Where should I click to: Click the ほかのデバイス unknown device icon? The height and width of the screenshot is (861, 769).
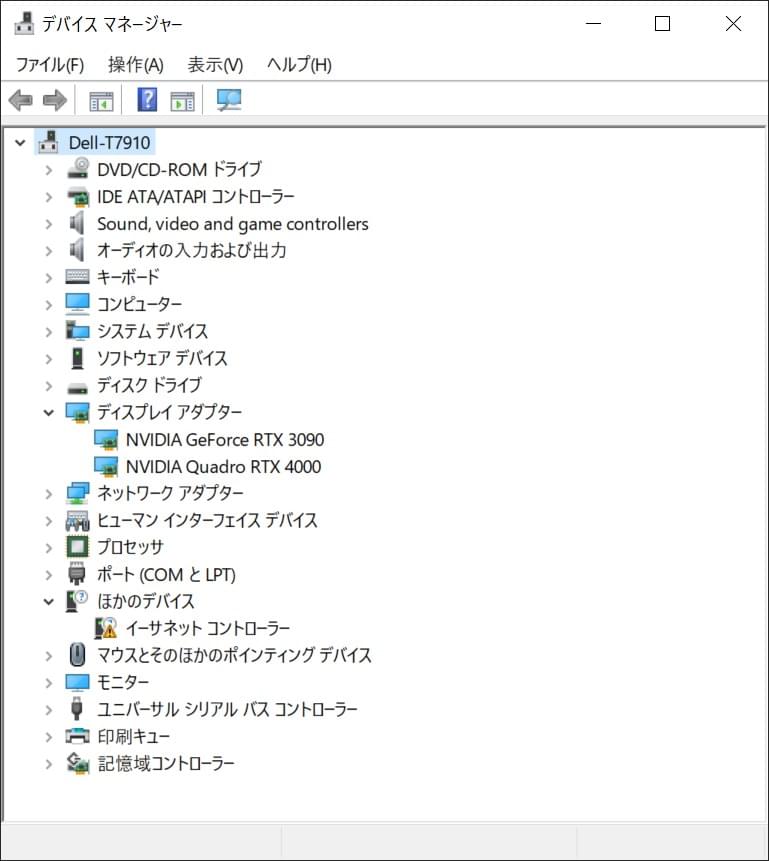77,601
